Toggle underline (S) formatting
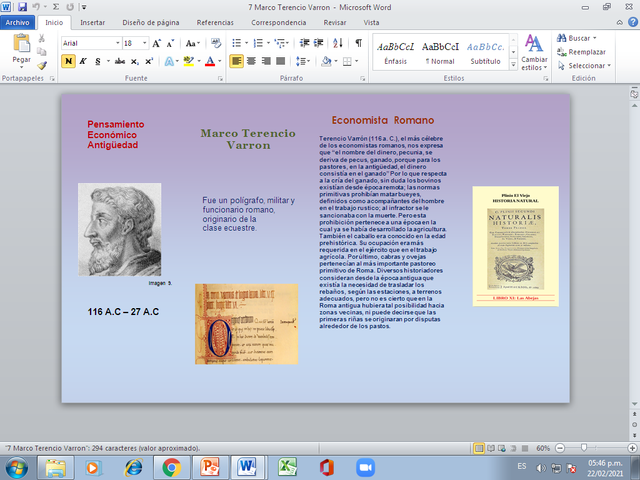640x480 pixels. (x=98, y=62)
